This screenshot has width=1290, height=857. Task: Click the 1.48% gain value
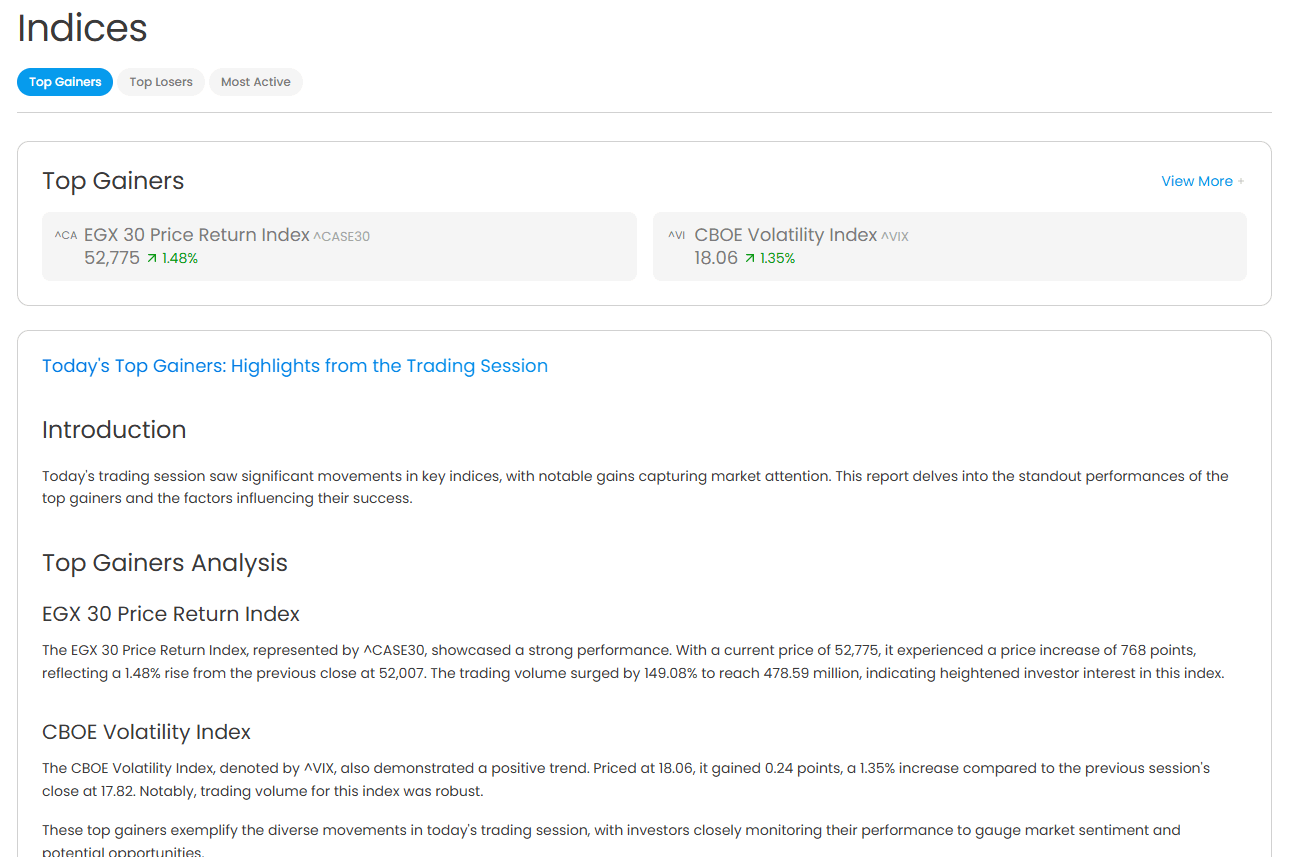point(180,258)
